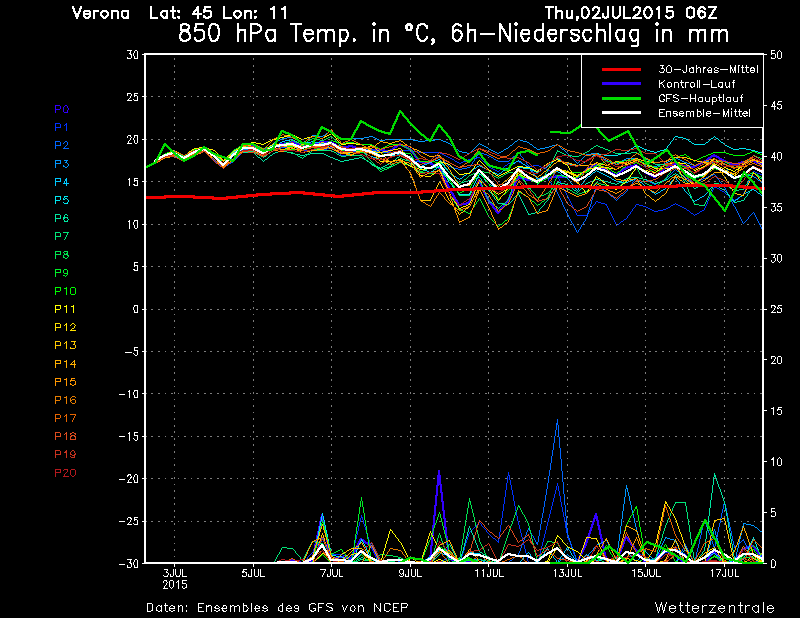This screenshot has width=800, height=618.
Task: Click the P19 ensemble member label
Action: pos(65,454)
